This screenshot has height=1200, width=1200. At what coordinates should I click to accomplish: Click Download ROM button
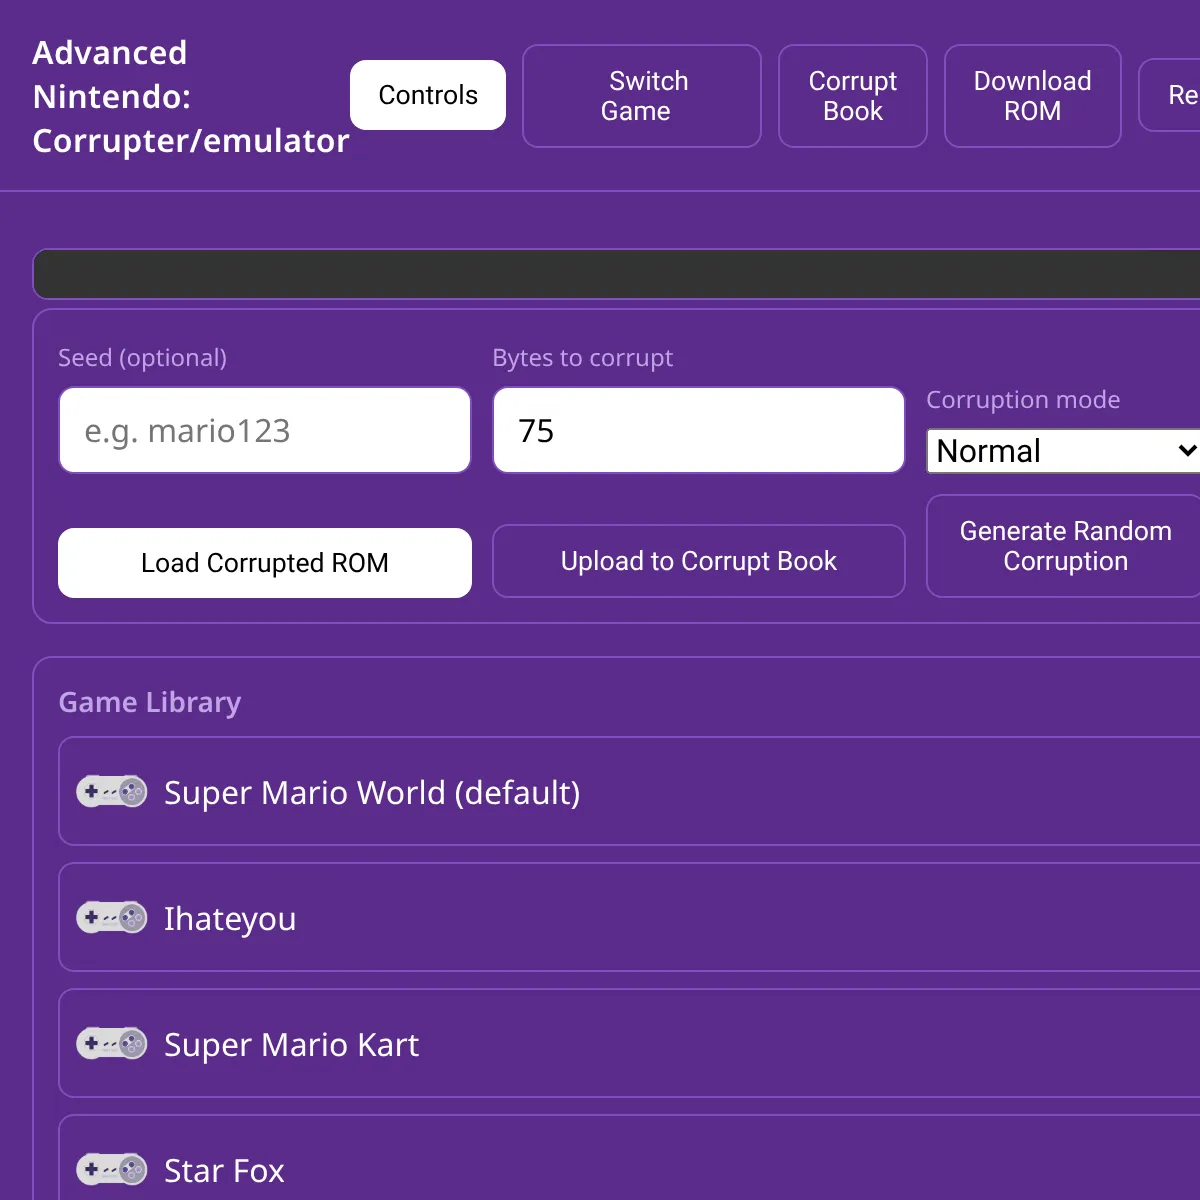pyautogui.click(x=1033, y=96)
